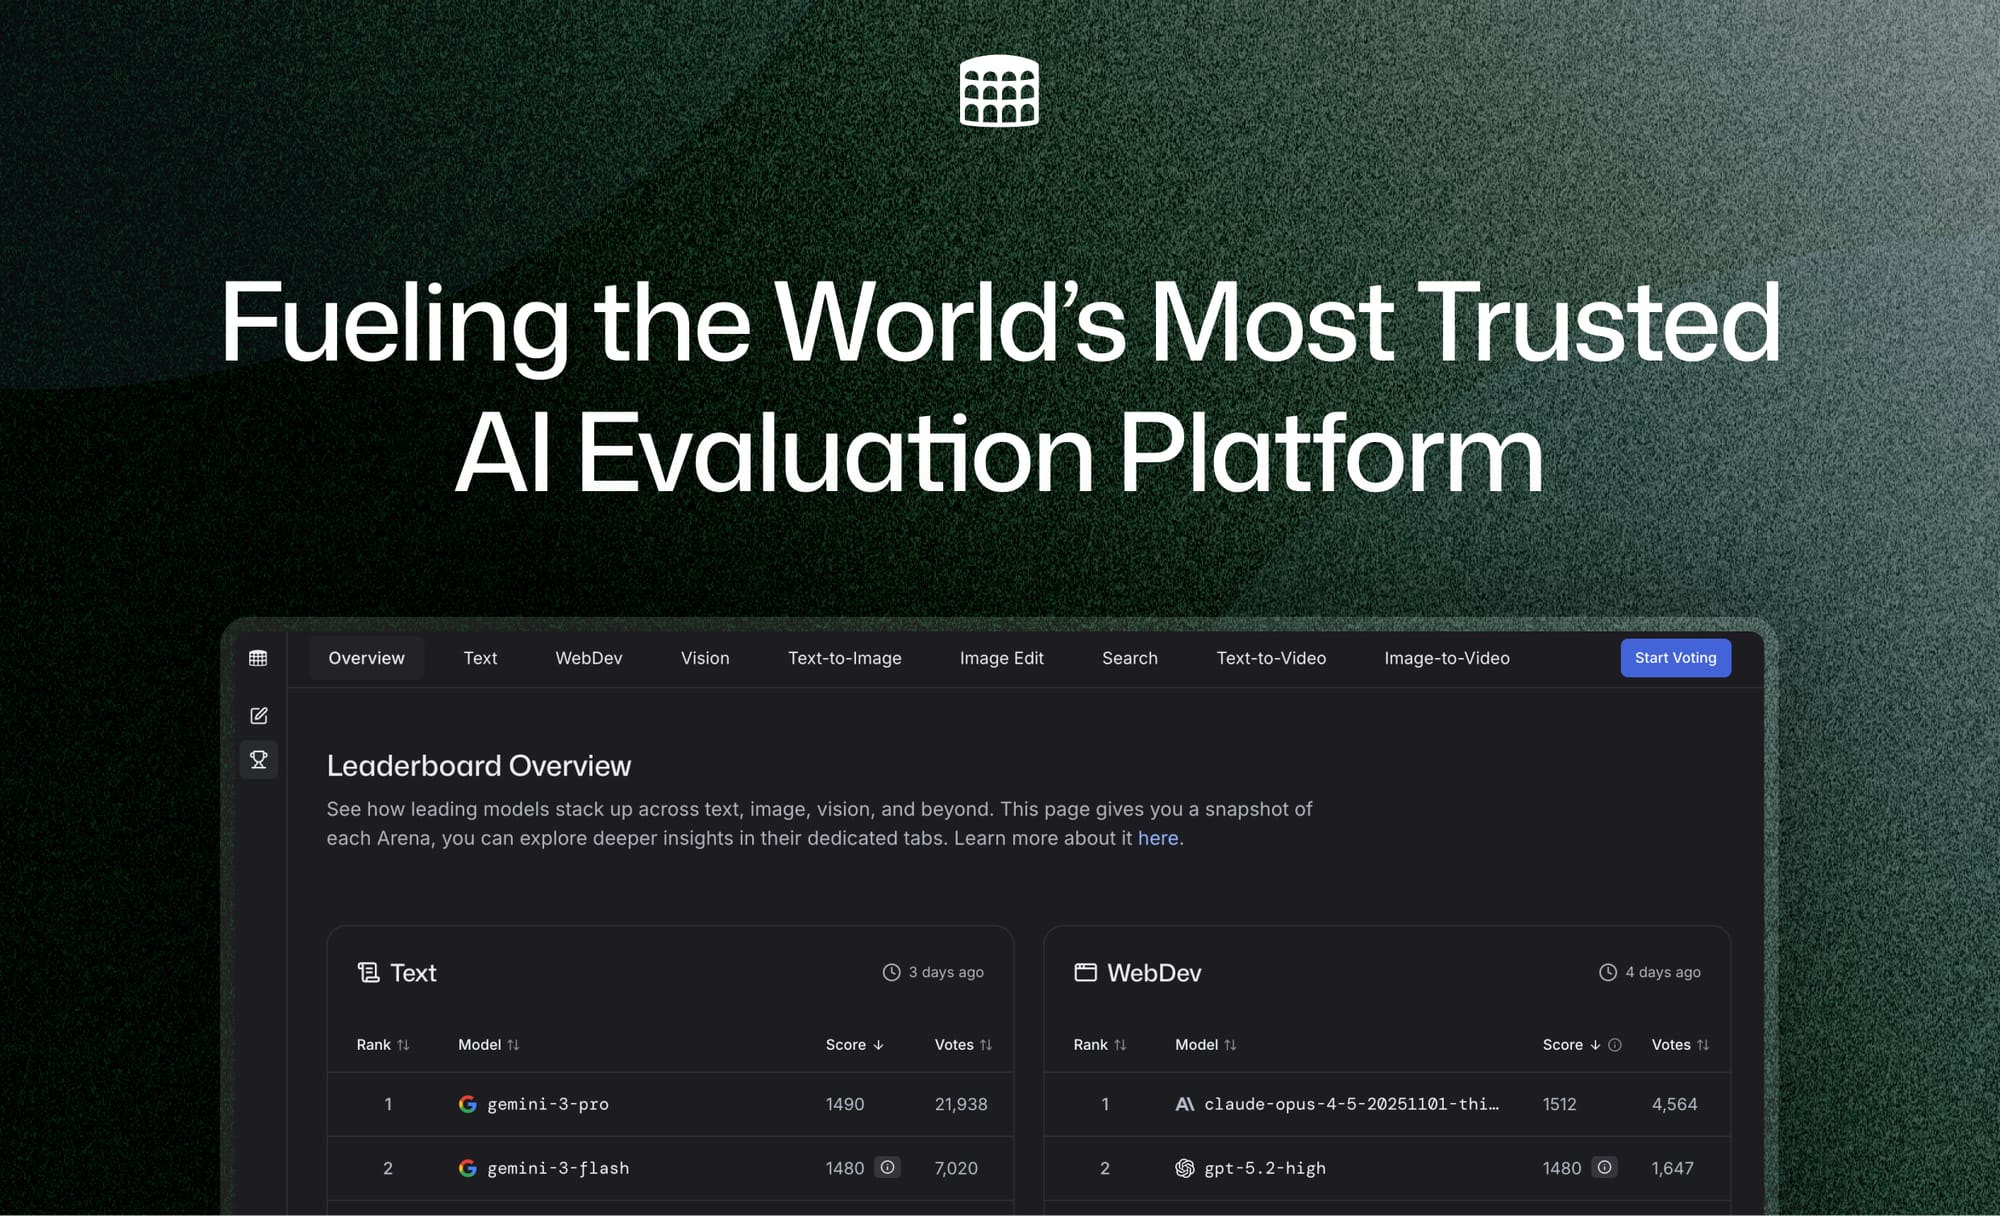Open the 'here' link in the overview description
Image resolution: width=2000 pixels, height=1216 pixels.
[1157, 838]
